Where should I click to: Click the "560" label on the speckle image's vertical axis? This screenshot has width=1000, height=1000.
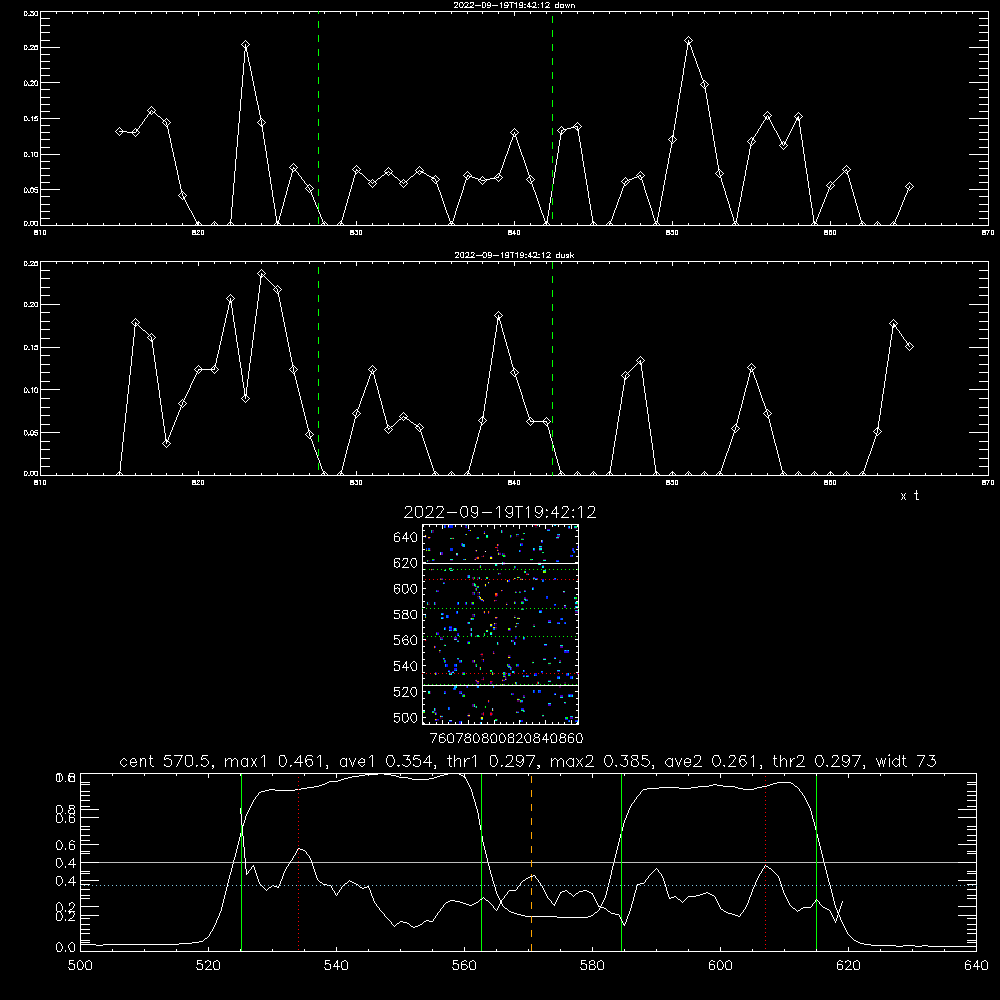406,640
